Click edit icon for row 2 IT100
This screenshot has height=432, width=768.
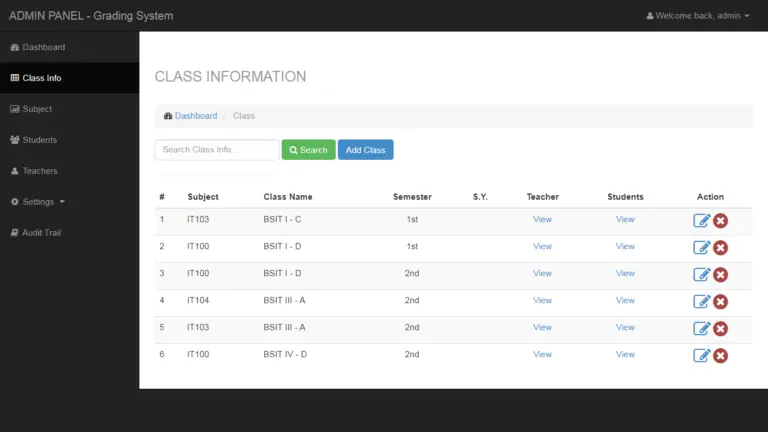701,247
